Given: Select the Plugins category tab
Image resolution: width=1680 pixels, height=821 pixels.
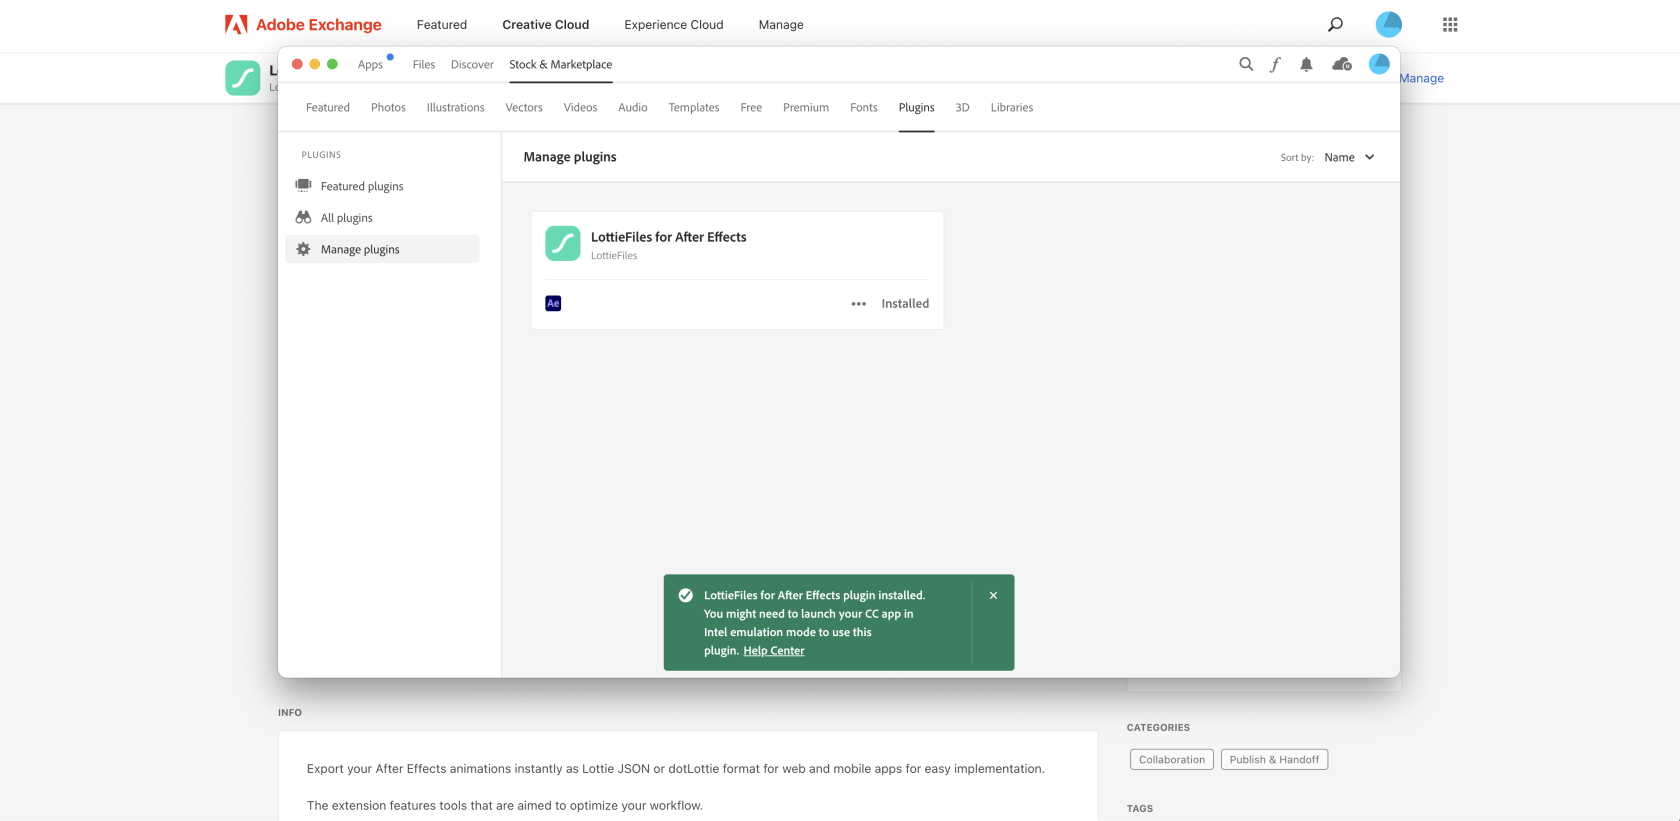Looking at the screenshot, I should (916, 107).
